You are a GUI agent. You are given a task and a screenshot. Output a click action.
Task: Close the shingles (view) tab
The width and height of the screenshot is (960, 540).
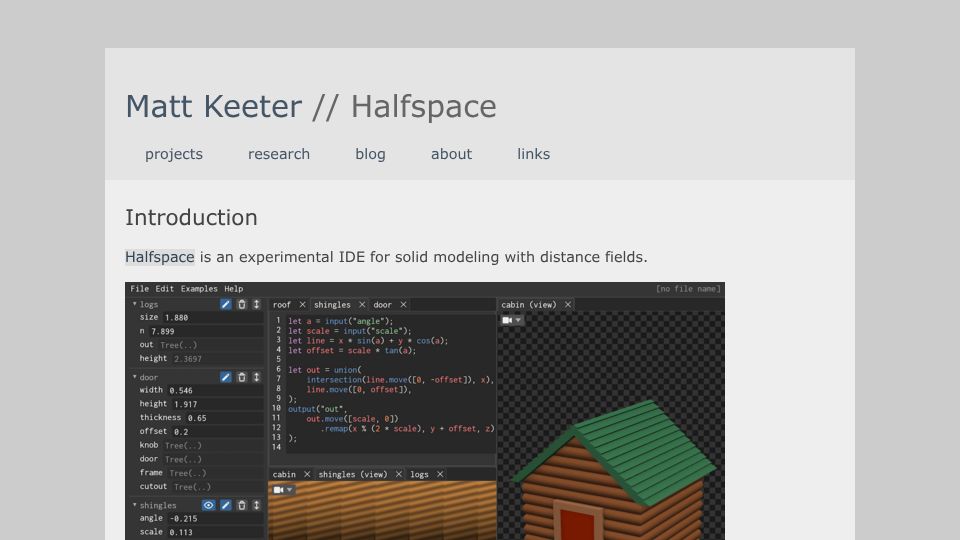coord(399,474)
